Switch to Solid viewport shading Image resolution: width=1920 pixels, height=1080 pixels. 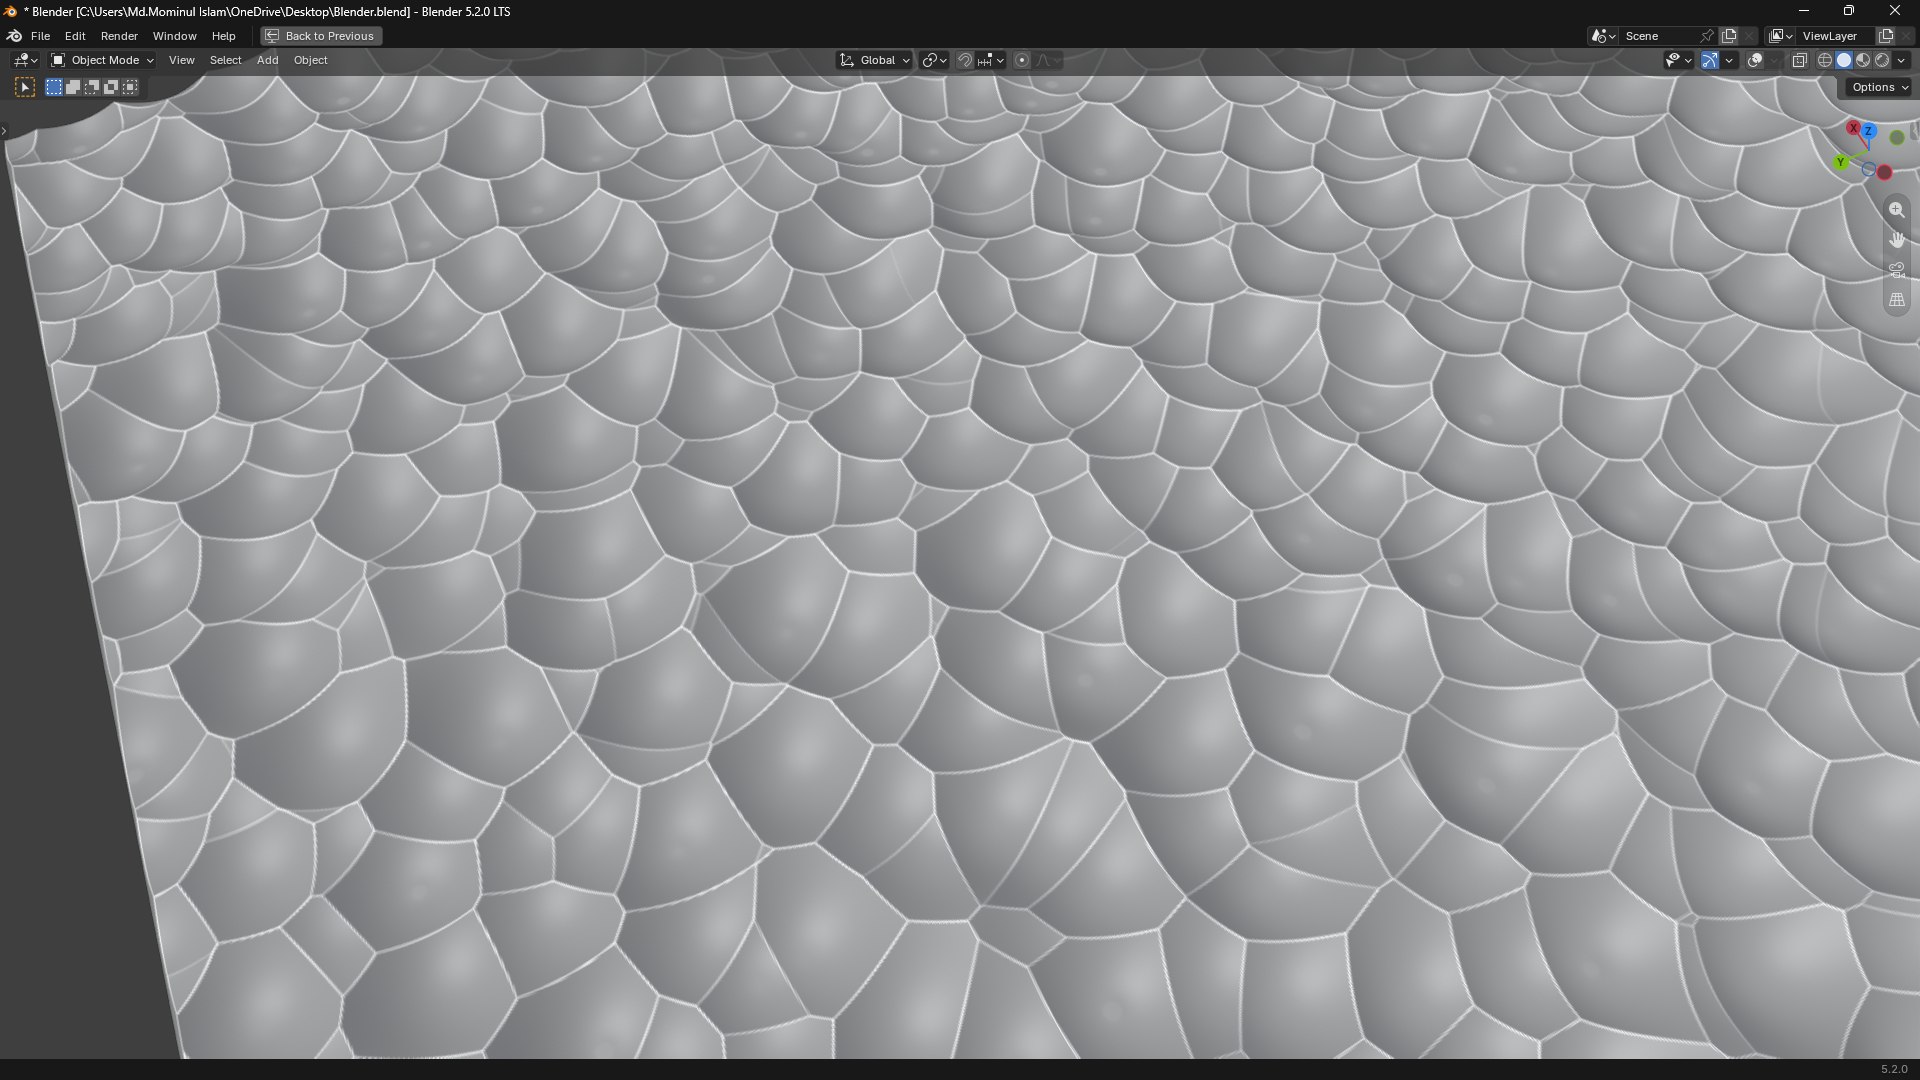tap(1844, 61)
